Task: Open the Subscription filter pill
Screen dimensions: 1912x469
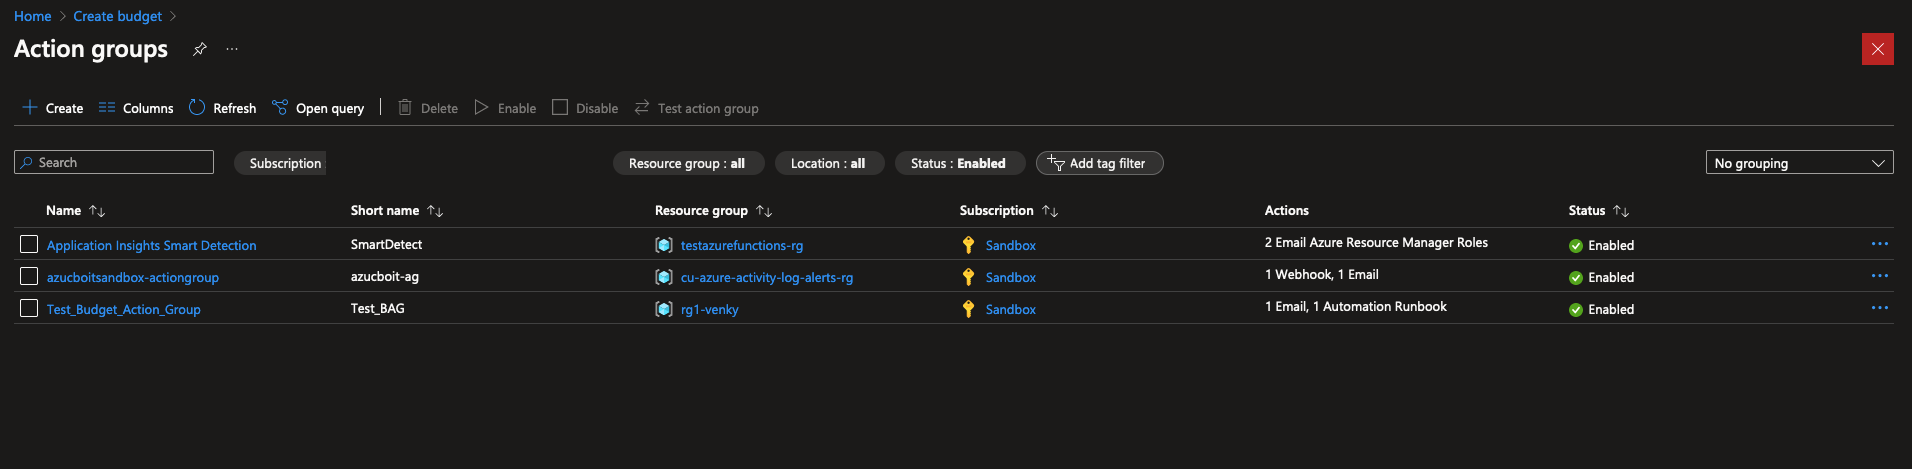Action: 280,163
